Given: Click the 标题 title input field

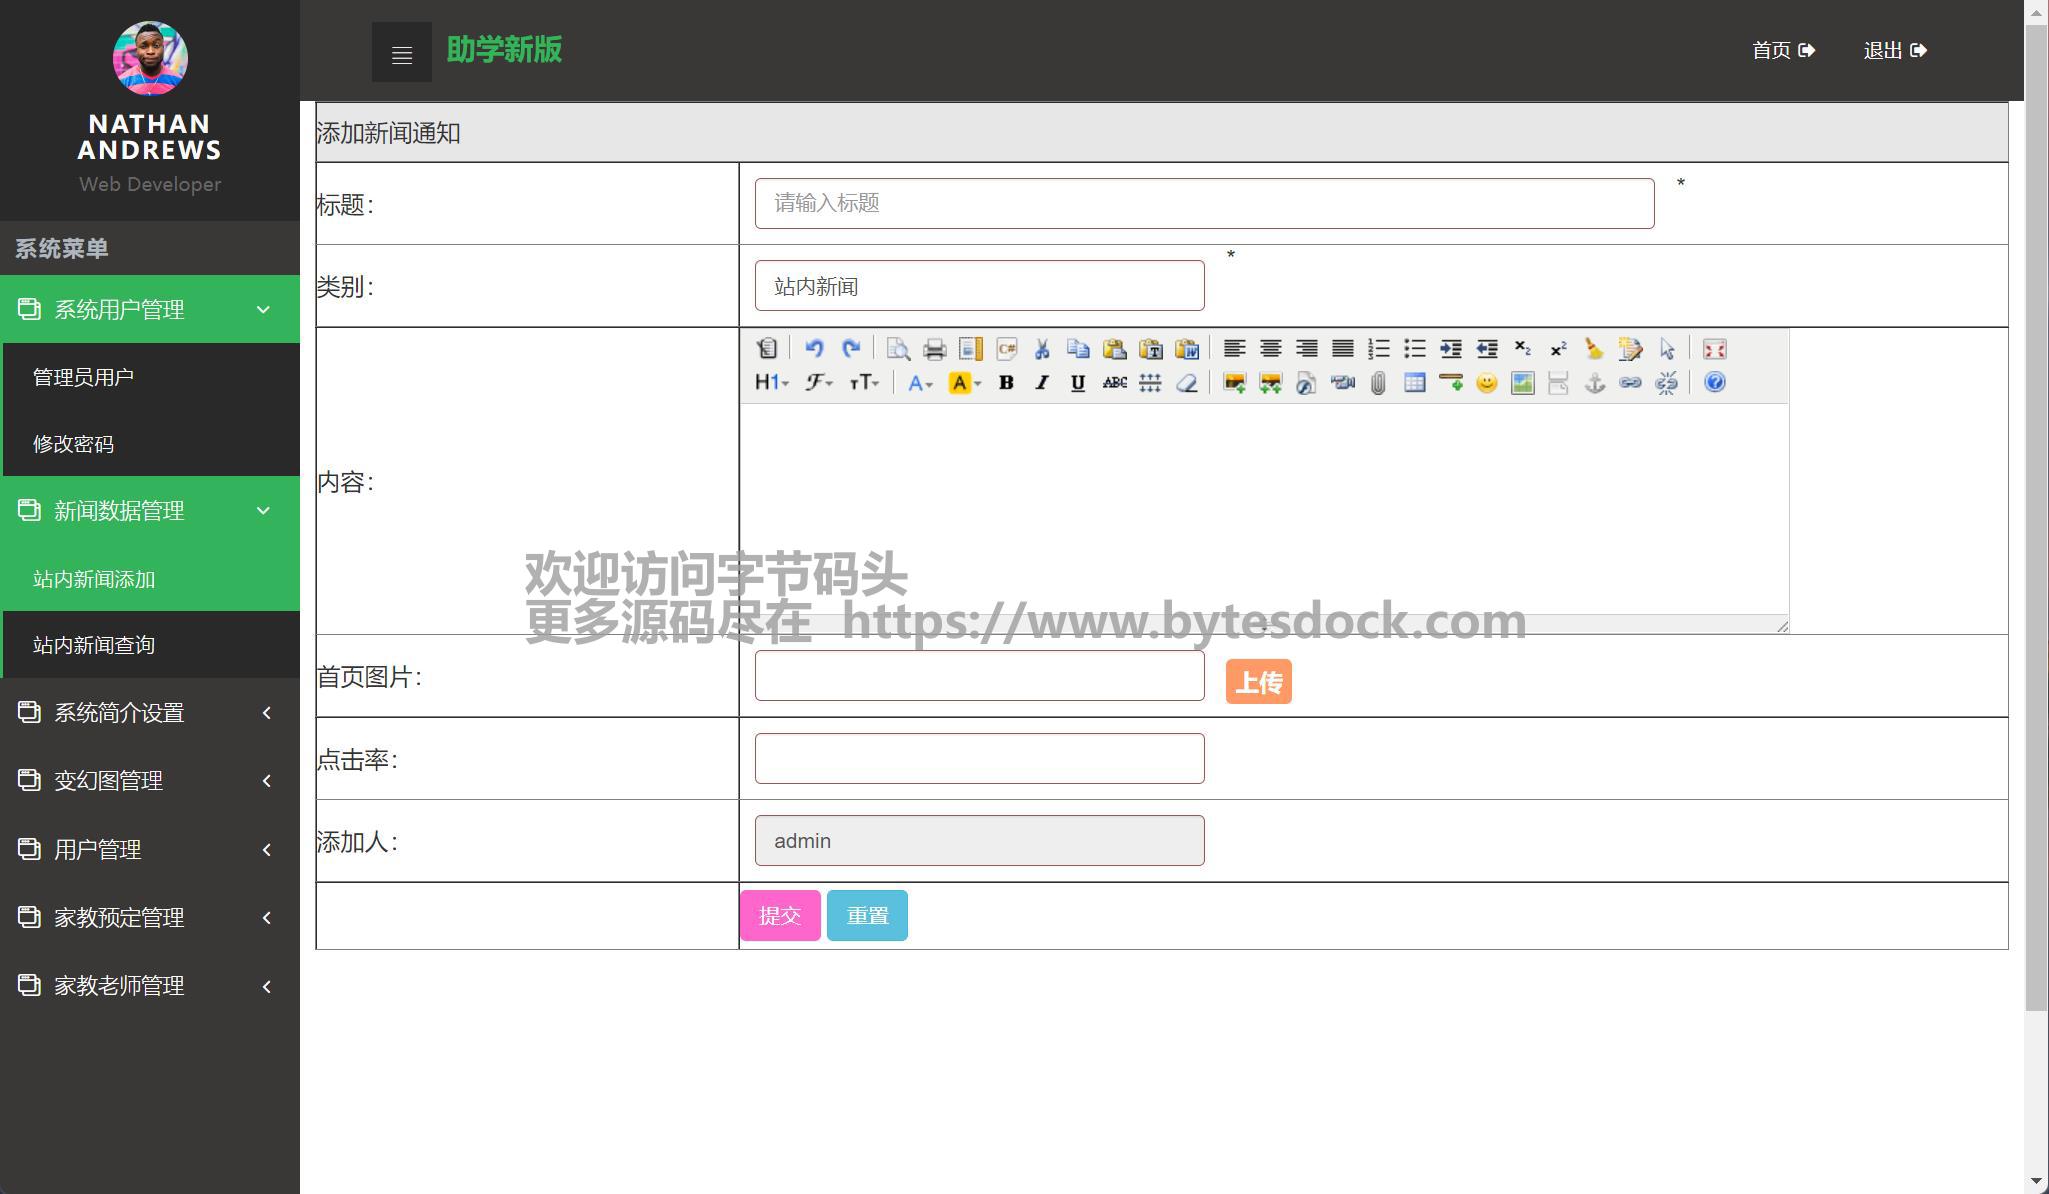Looking at the screenshot, I should 1203,204.
